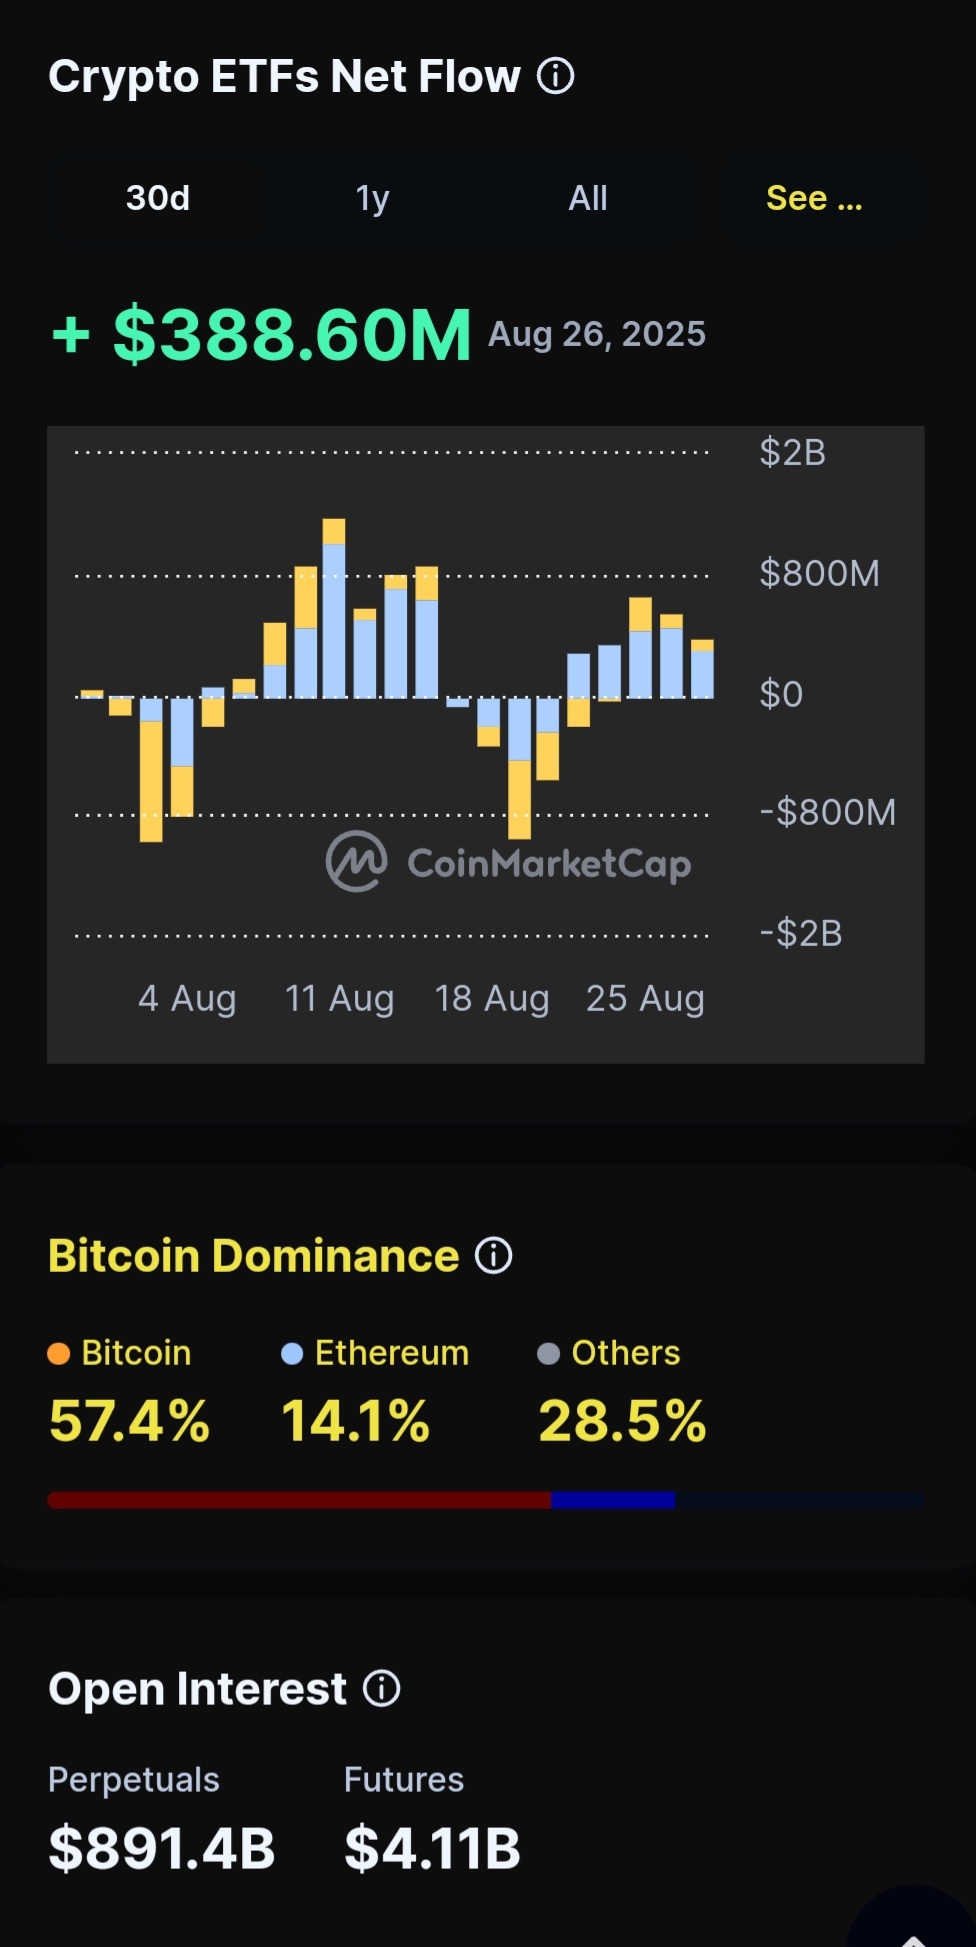Switch to the 1y time range
Viewport: 976px width, 1947px height.
coord(373,198)
